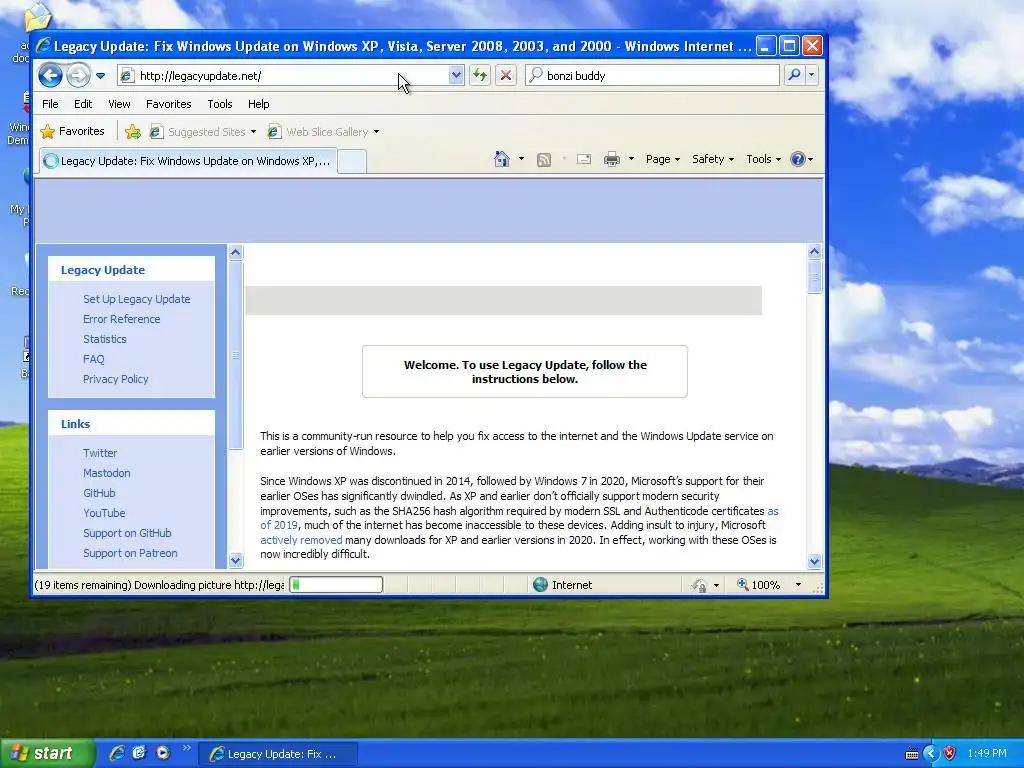Click Add to Favorites Bar star icon
The image size is (1024, 768).
tap(133, 132)
